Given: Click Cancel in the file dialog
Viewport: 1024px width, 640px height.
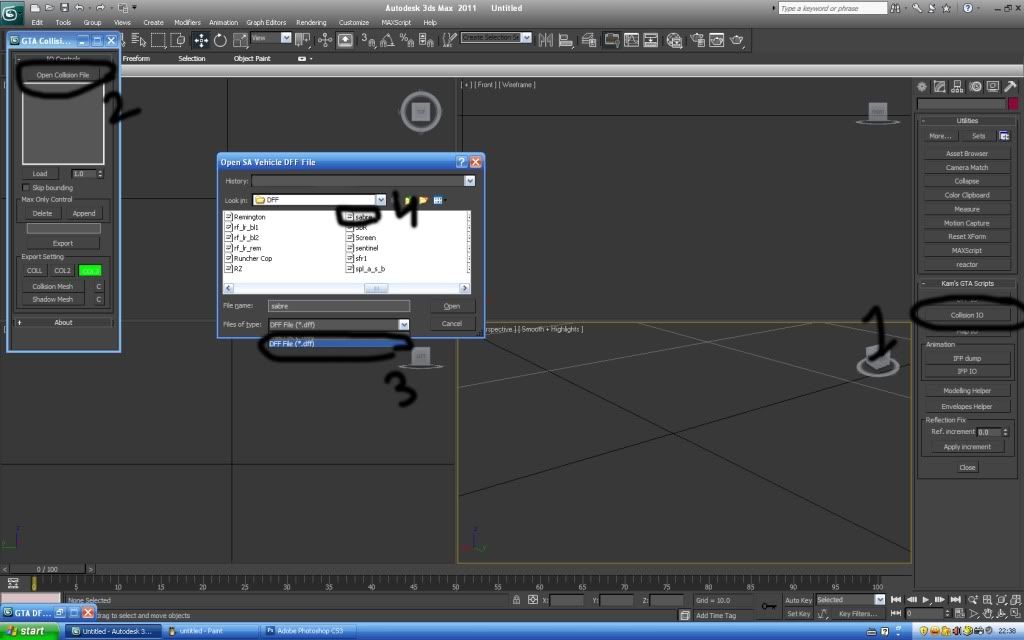Looking at the screenshot, I should 452,324.
